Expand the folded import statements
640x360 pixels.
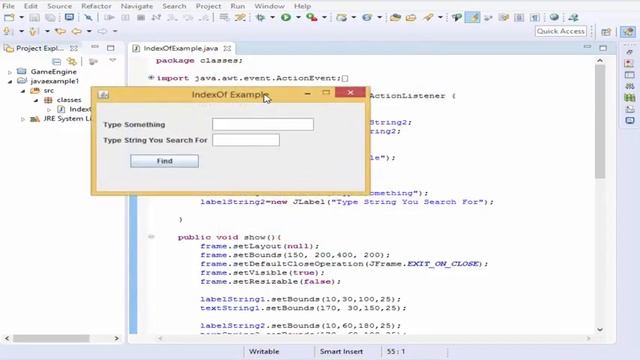click(151, 78)
